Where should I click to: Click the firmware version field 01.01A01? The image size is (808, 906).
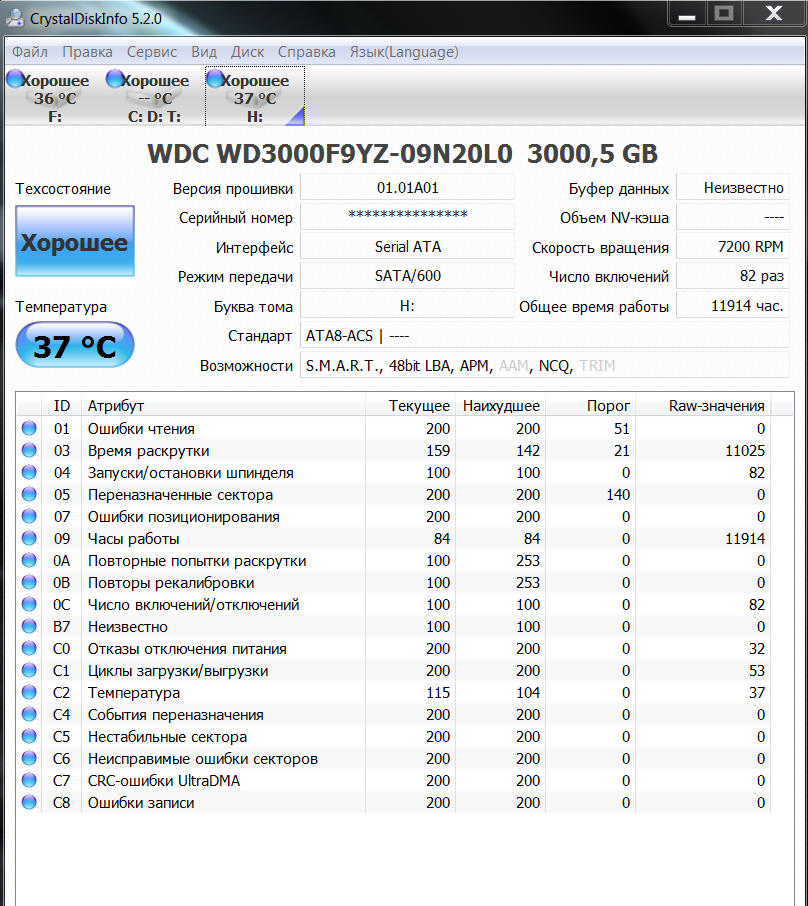[x=407, y=188]
